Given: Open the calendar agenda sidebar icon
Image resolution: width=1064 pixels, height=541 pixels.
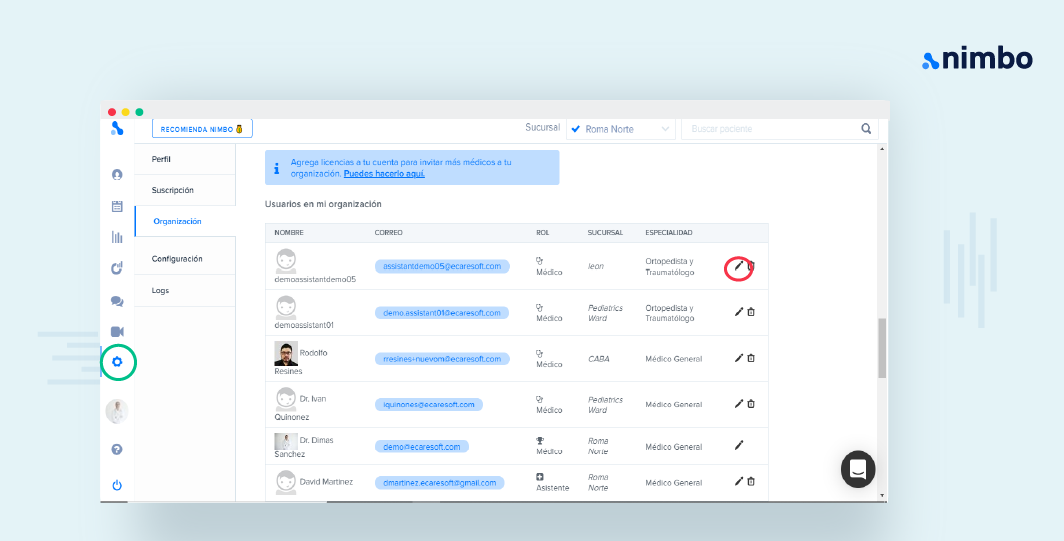Looking at the screenshot, I should [117, 206].
